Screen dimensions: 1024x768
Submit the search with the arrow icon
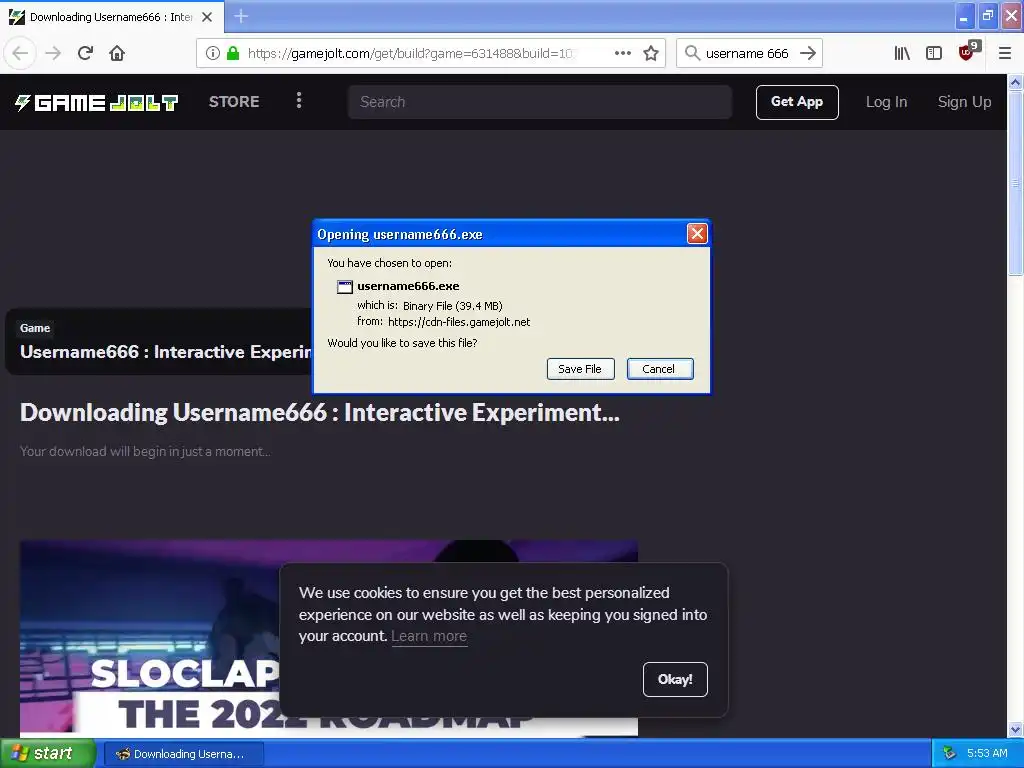(x=808, y=53)
